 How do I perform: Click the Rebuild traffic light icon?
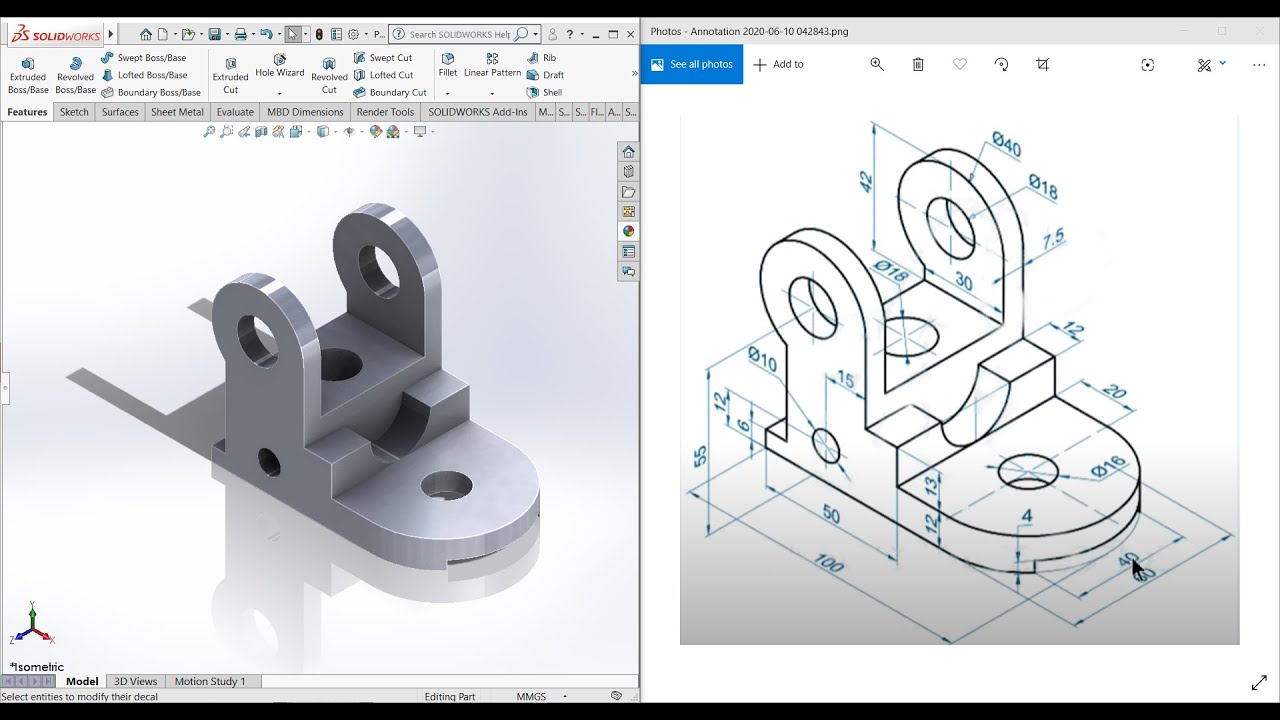click(x=319, y=34)
